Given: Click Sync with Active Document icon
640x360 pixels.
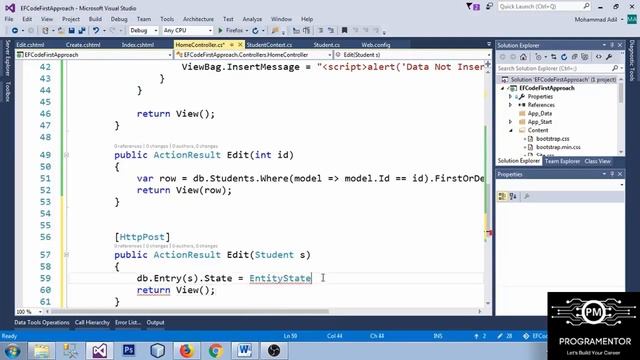Looking at the screenshot, I should (553, 57).
